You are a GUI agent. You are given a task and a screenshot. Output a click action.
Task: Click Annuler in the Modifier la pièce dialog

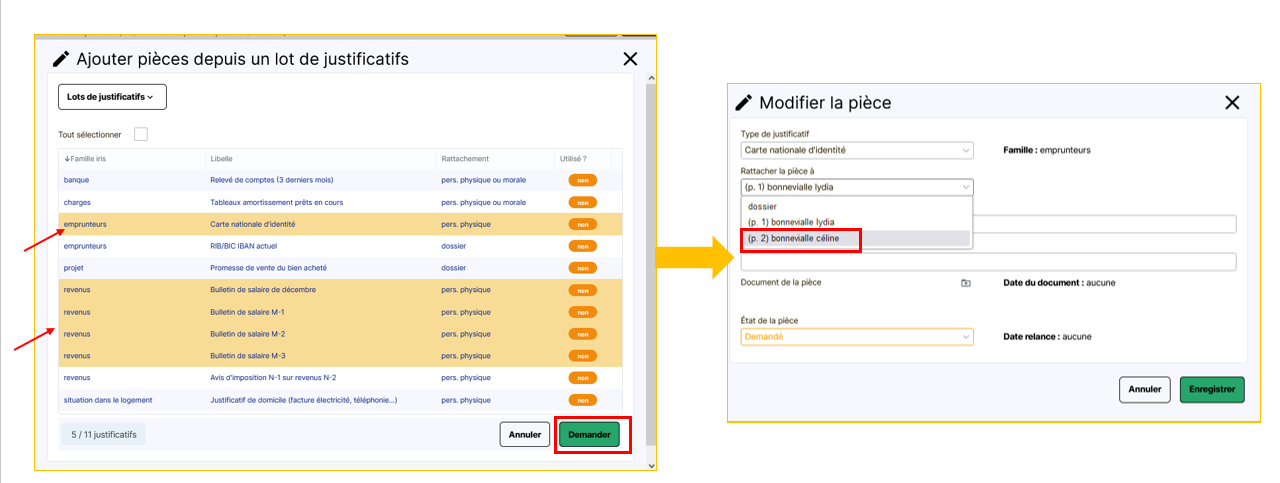click(1144, 389)
